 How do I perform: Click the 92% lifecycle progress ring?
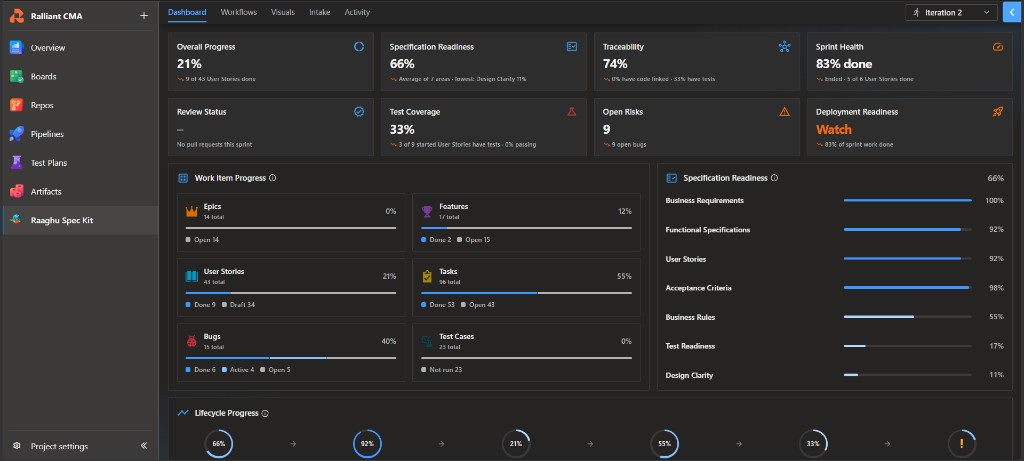coord(367,443)
